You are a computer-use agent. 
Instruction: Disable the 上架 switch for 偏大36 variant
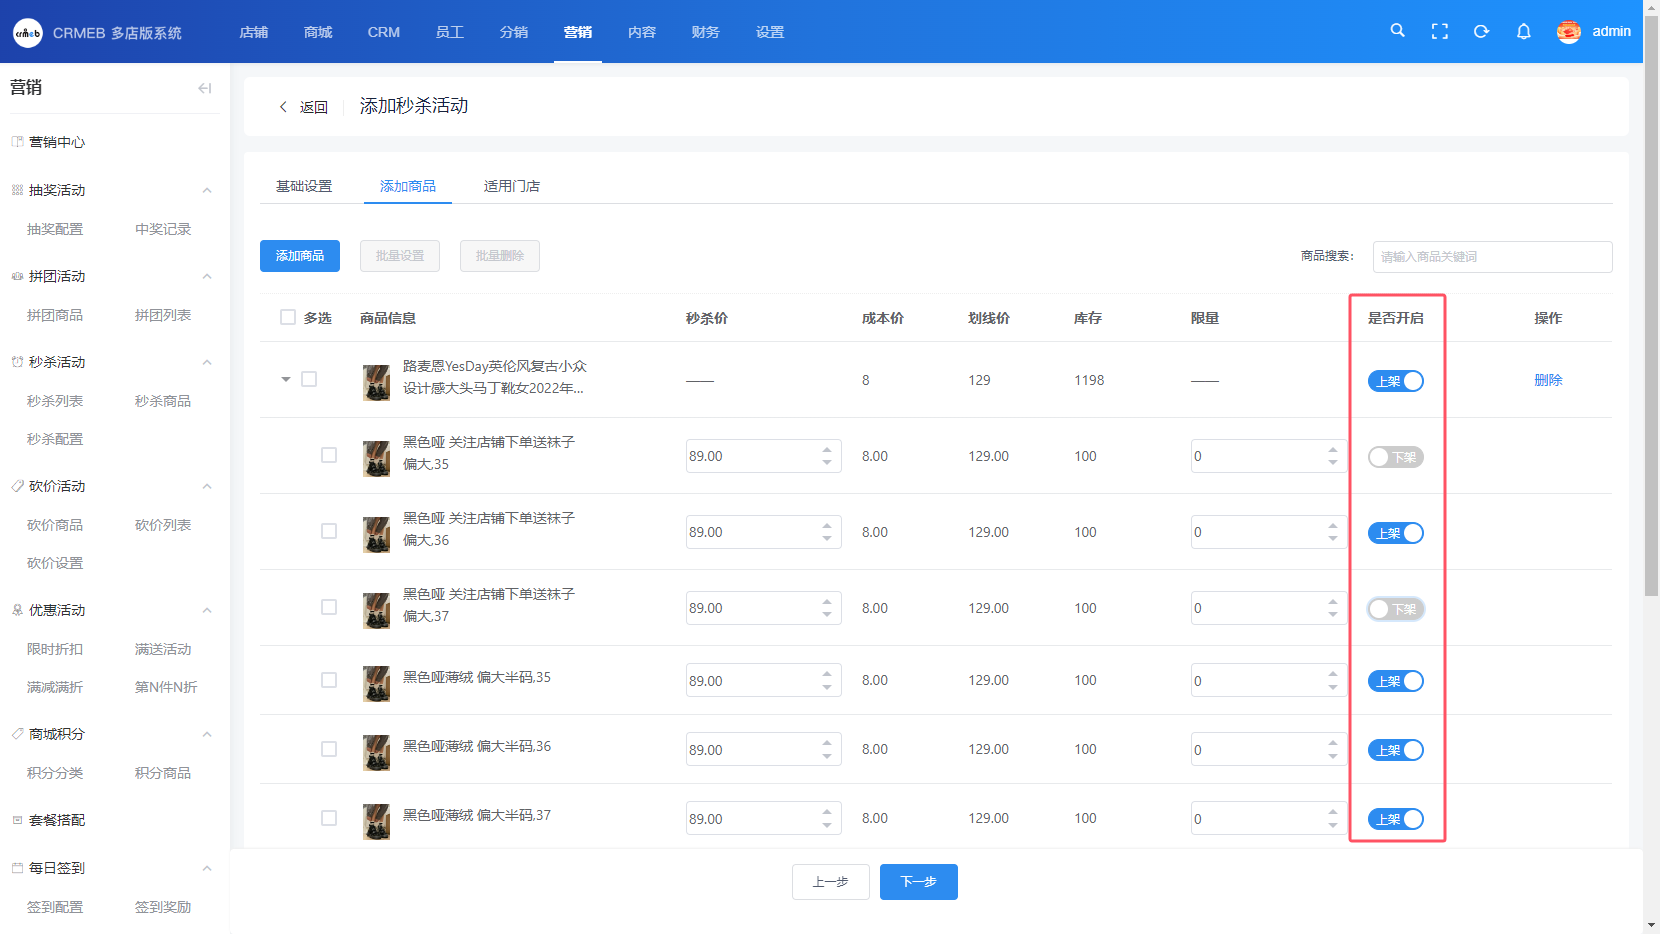(1396, 533)
